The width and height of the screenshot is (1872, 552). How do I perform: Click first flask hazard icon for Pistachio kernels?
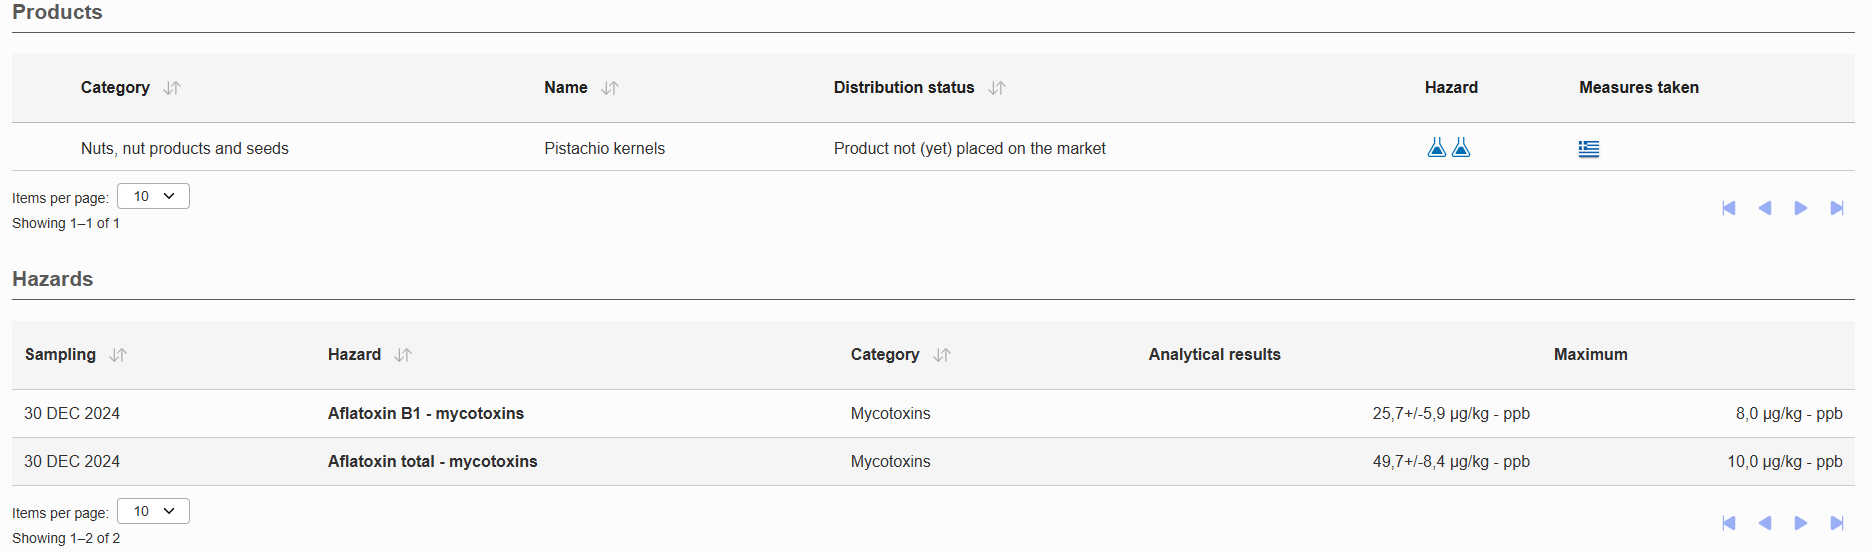click(1437, 148)
